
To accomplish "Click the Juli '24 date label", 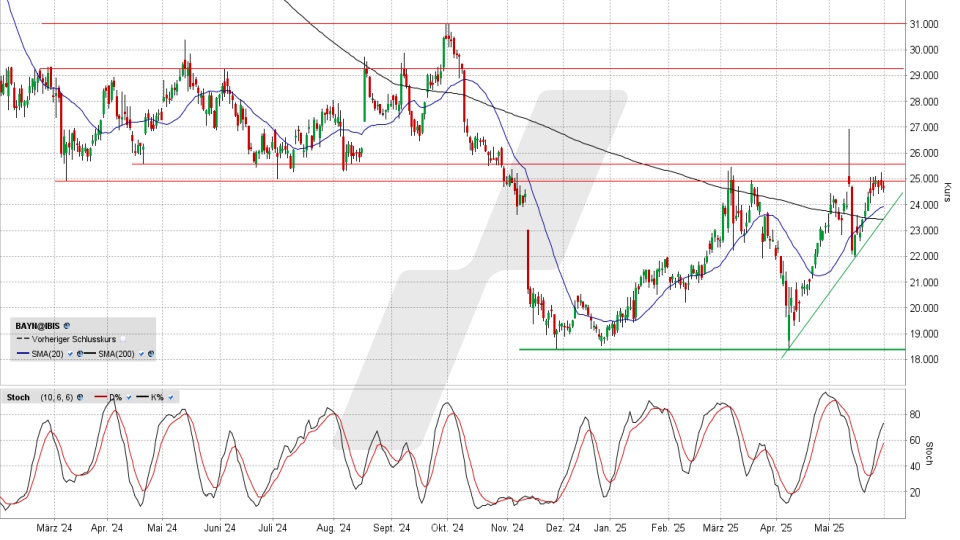I will click(x=272, y=528).
